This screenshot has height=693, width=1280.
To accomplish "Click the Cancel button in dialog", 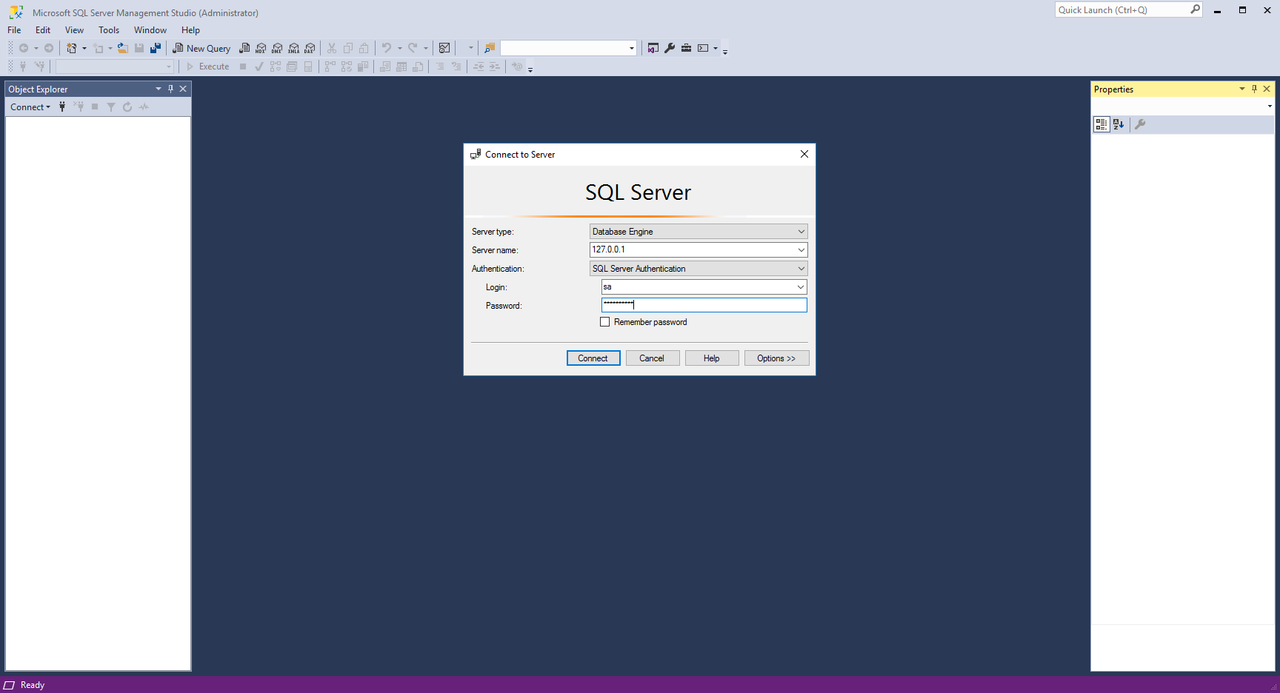I will [652, 358].
